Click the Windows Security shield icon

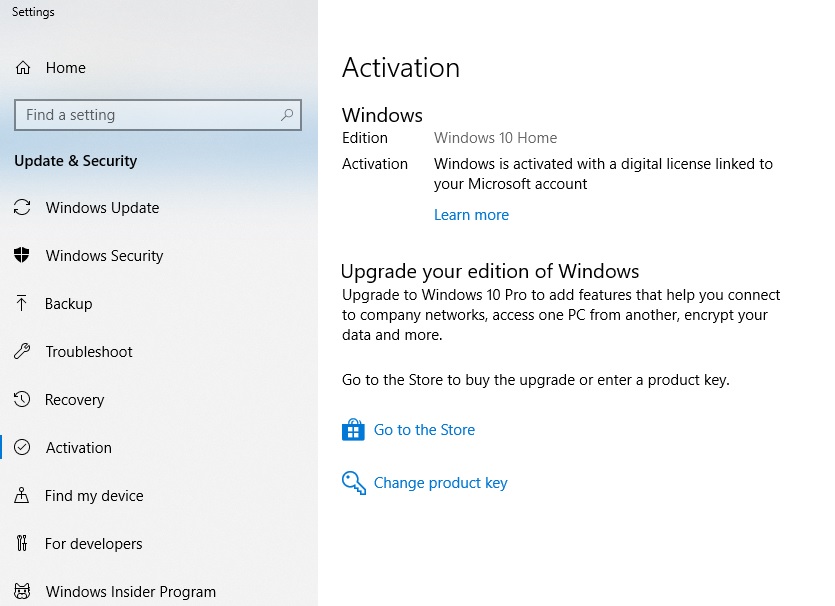(22, 255)
